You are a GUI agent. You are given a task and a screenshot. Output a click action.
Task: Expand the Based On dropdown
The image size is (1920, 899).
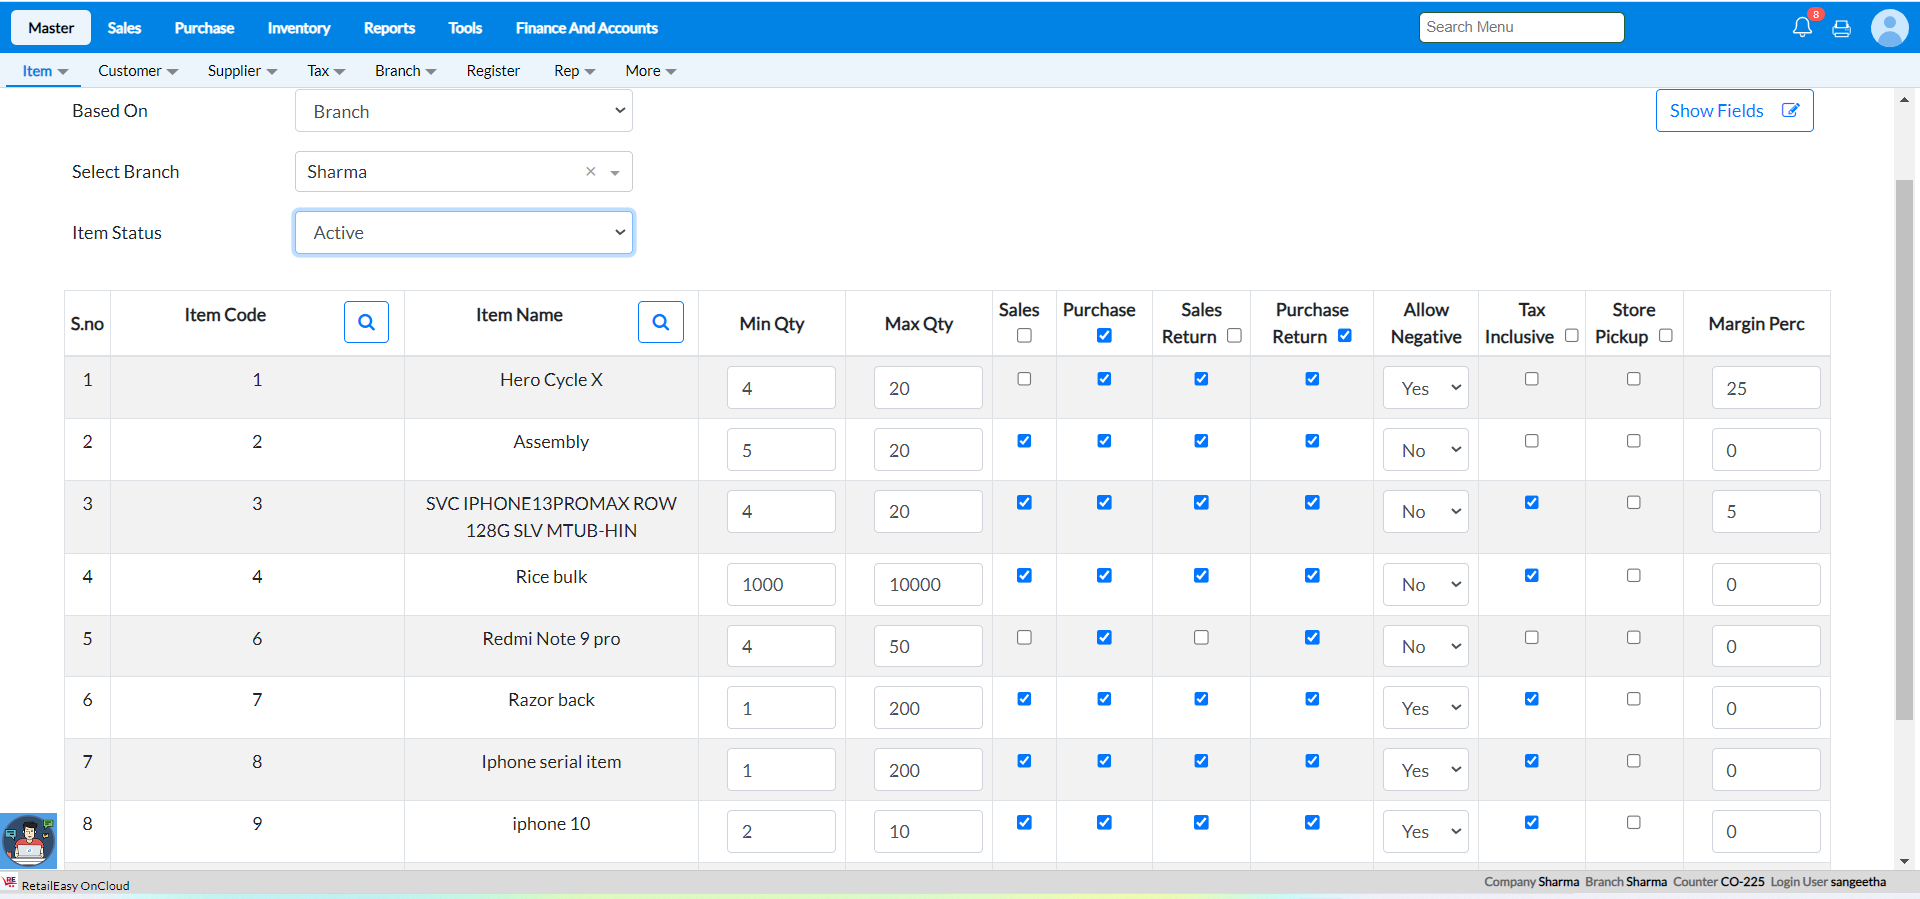tap(464, 111)
